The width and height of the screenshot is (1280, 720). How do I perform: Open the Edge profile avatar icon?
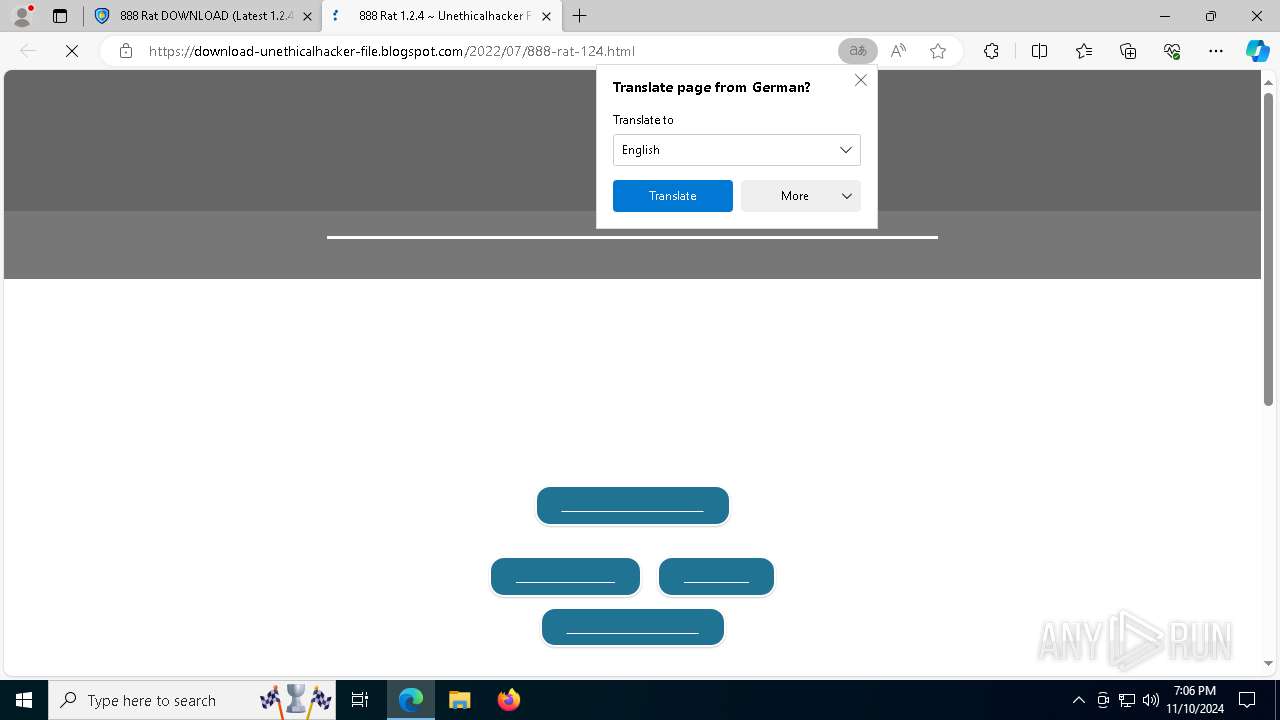(22, 16)
